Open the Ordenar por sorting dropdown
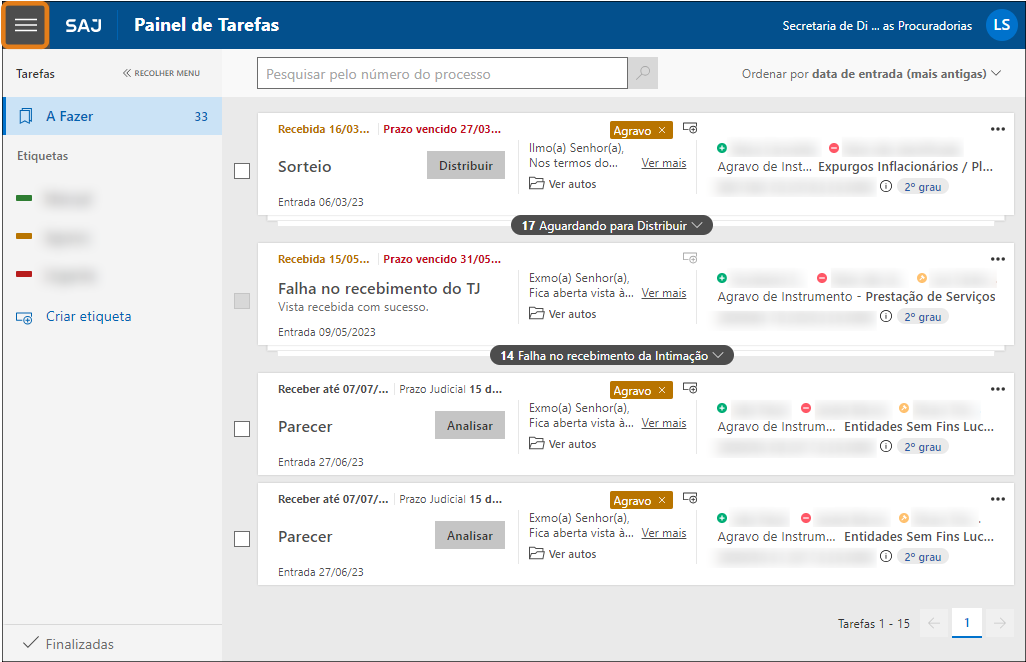The width and height of the screenshot is (1026, 662). point(871,74)
